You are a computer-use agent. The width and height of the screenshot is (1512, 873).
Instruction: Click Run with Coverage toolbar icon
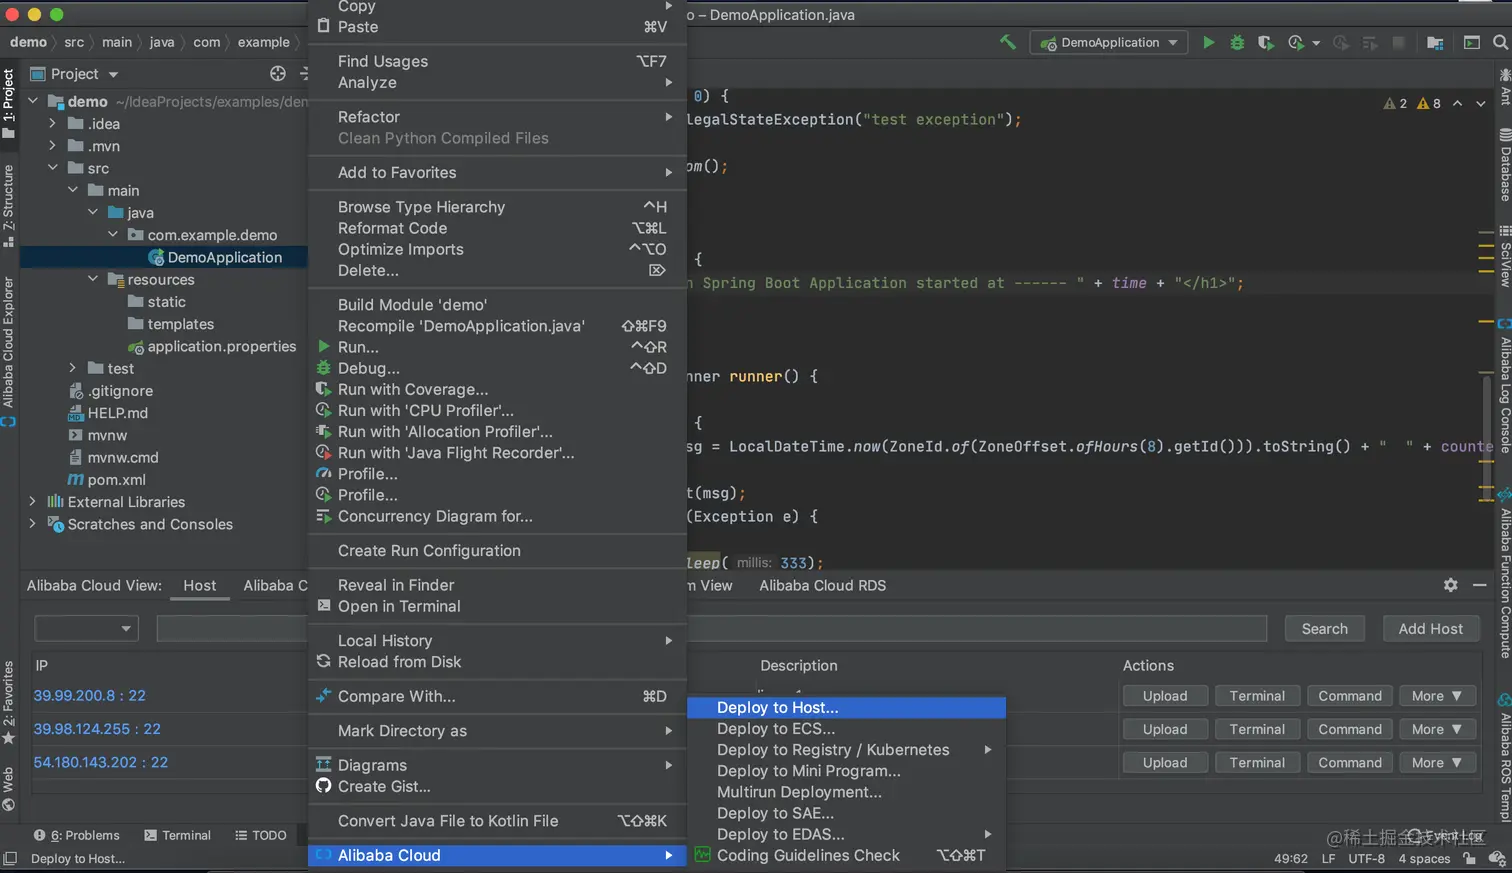1265,42
